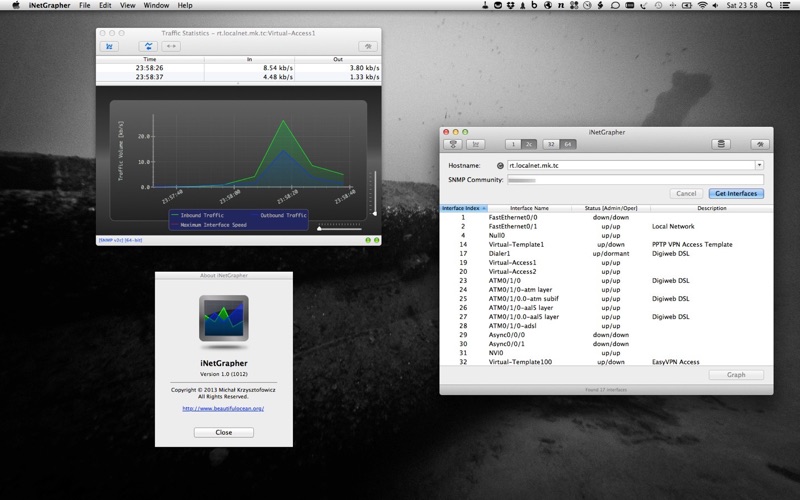The width and height of the screenshot is (800, 500).
Task: Click the letter b icon in menu bar
Action: (534, 5)
